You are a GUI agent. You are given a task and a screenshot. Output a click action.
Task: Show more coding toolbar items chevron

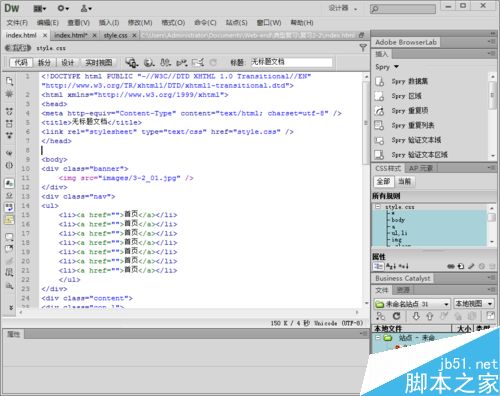pyautogui.click(x=11, y=307)
